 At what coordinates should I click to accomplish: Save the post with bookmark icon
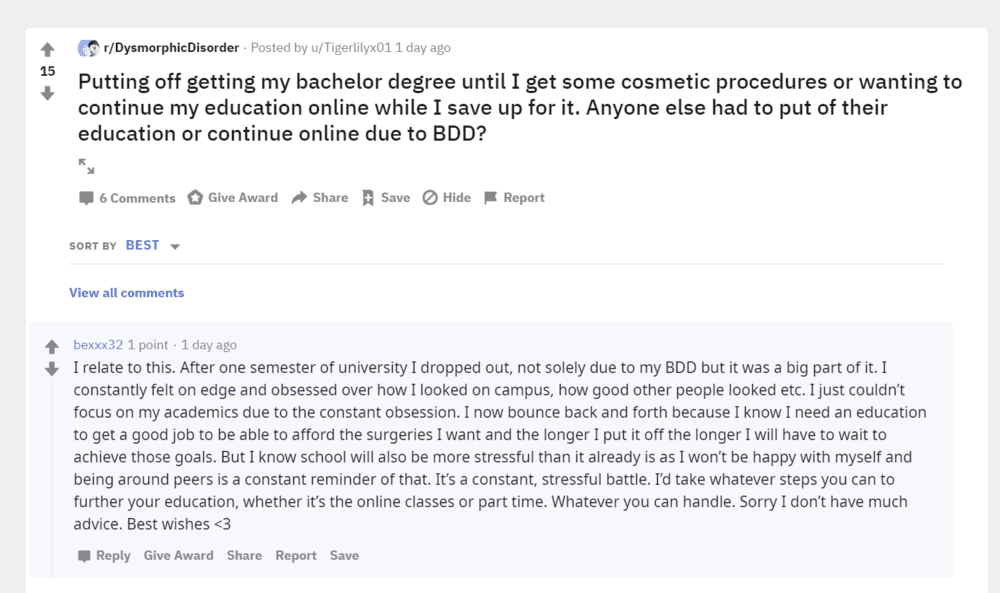pos(386,198)
